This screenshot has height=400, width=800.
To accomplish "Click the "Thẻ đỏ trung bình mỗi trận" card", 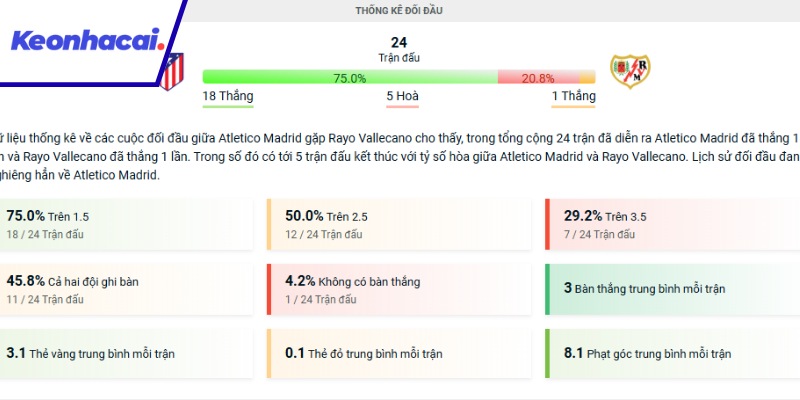I will pos(399,353).
